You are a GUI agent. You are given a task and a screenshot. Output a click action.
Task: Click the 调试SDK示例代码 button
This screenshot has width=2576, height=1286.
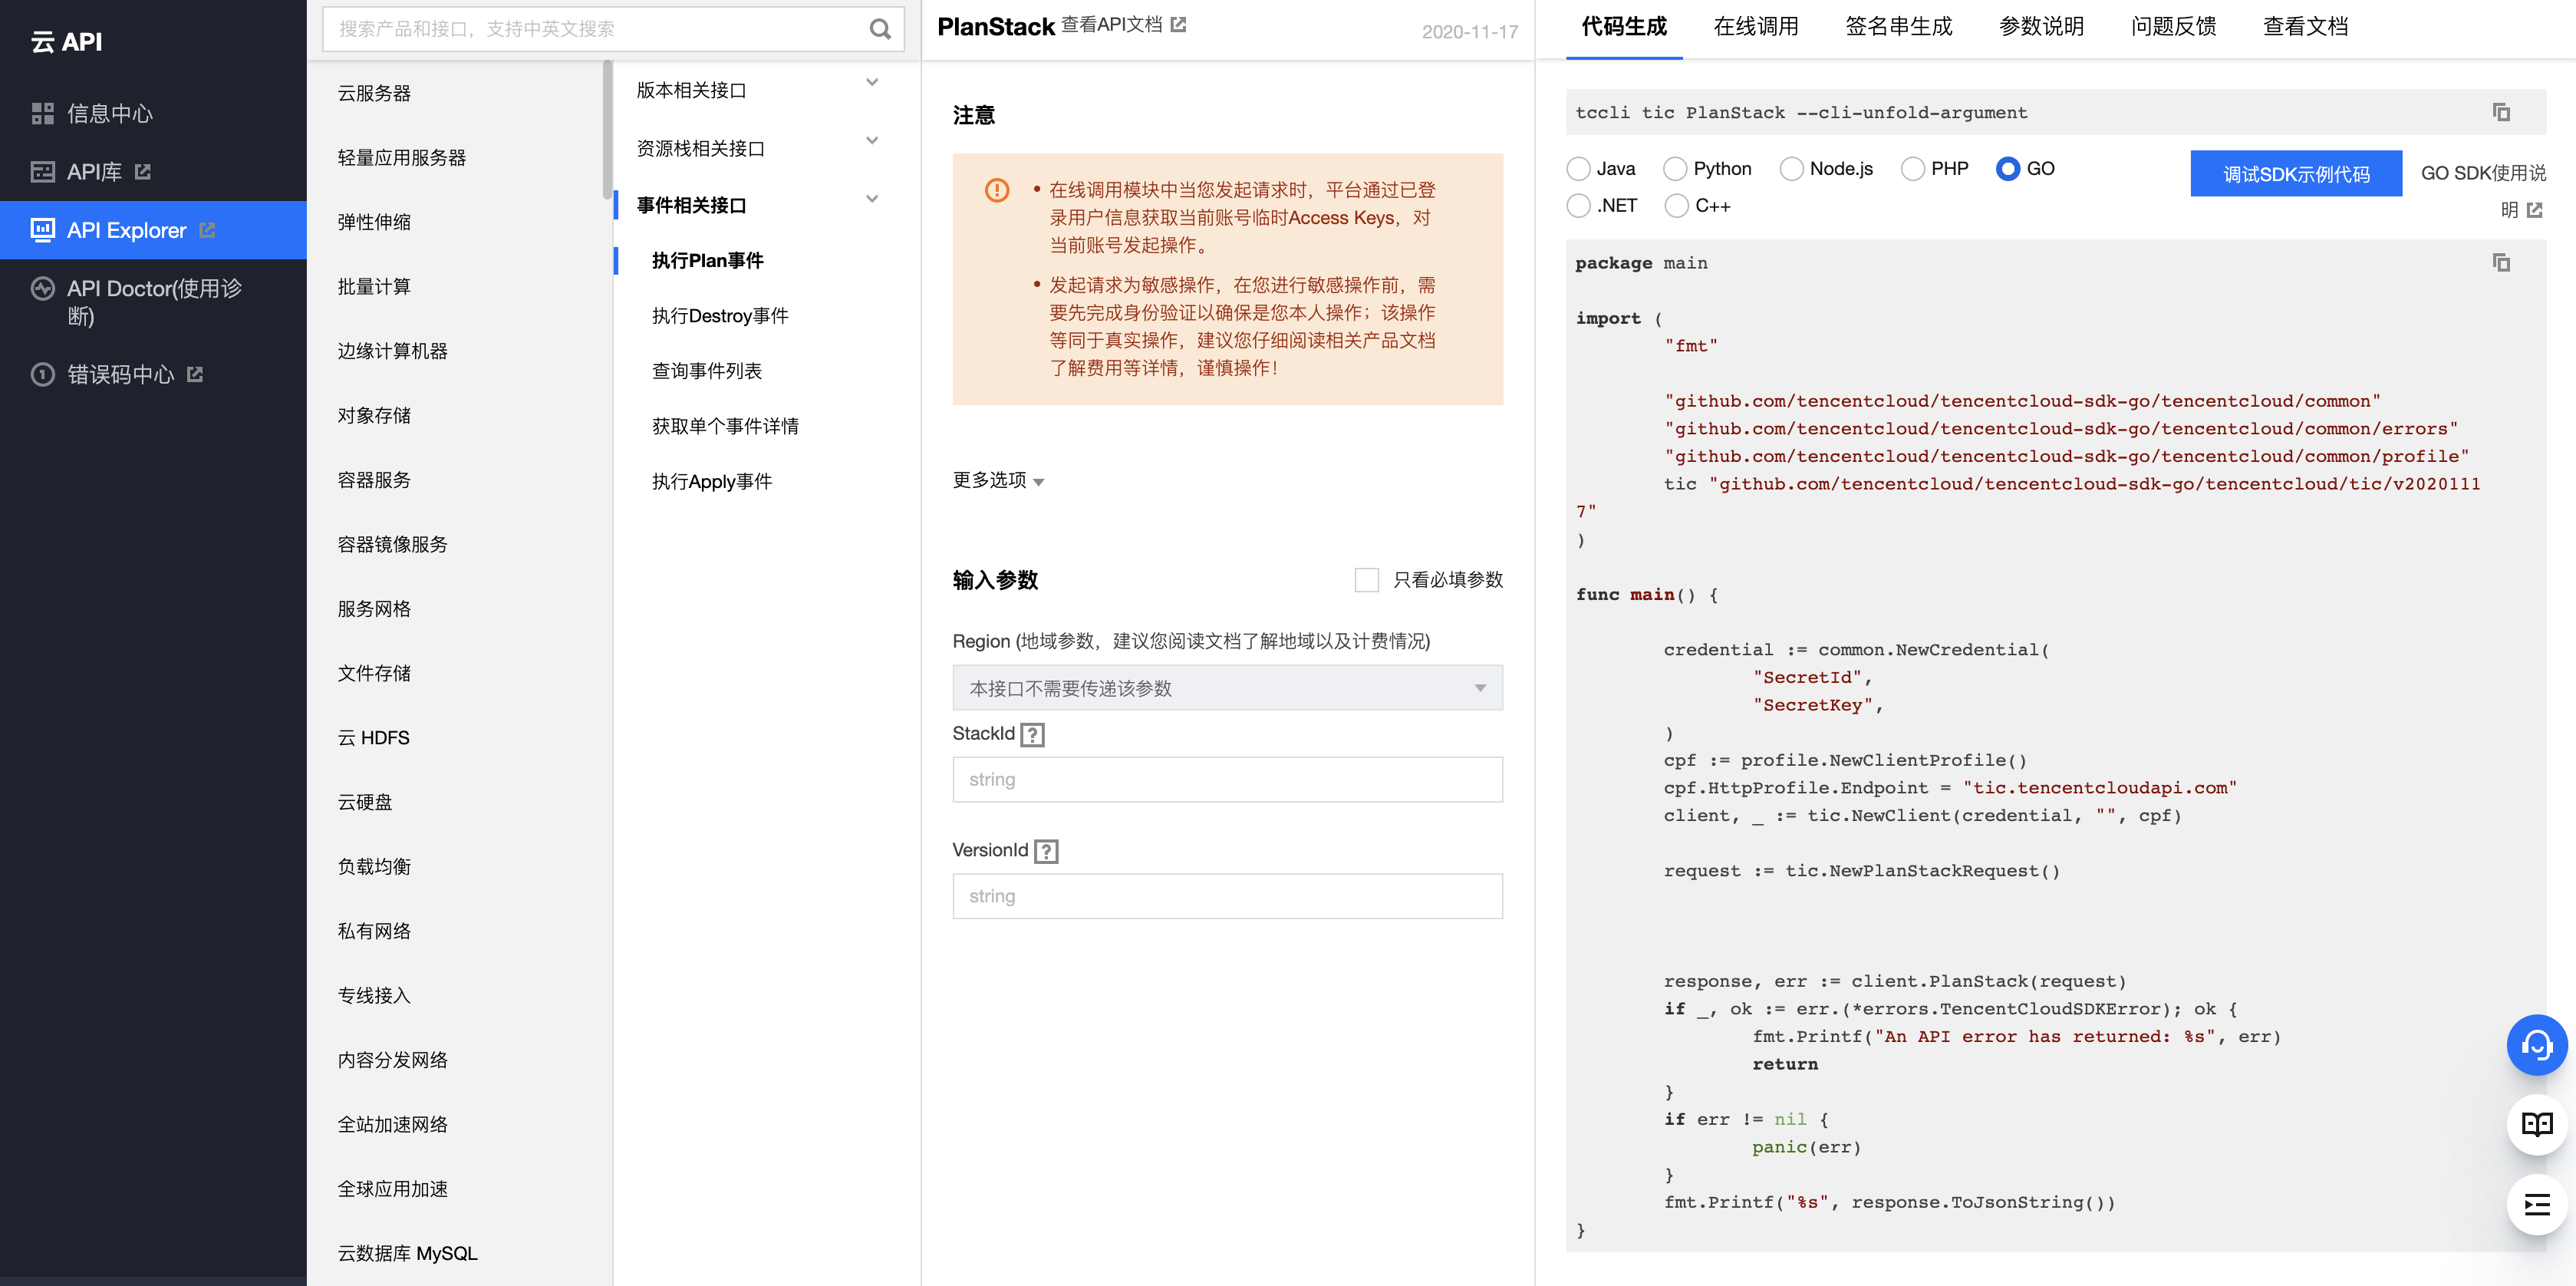pos(2296,174)
